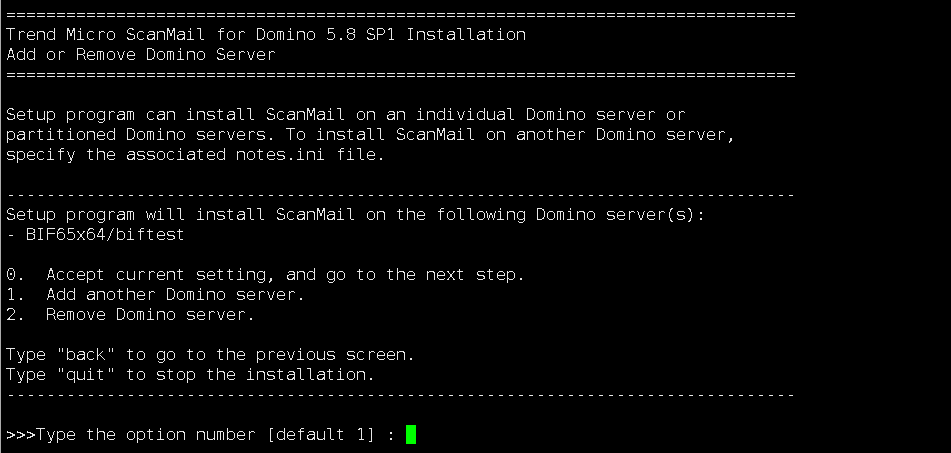
Task: Click the "Add or Remove Domino Server" heading
Action: pos(140,54)
